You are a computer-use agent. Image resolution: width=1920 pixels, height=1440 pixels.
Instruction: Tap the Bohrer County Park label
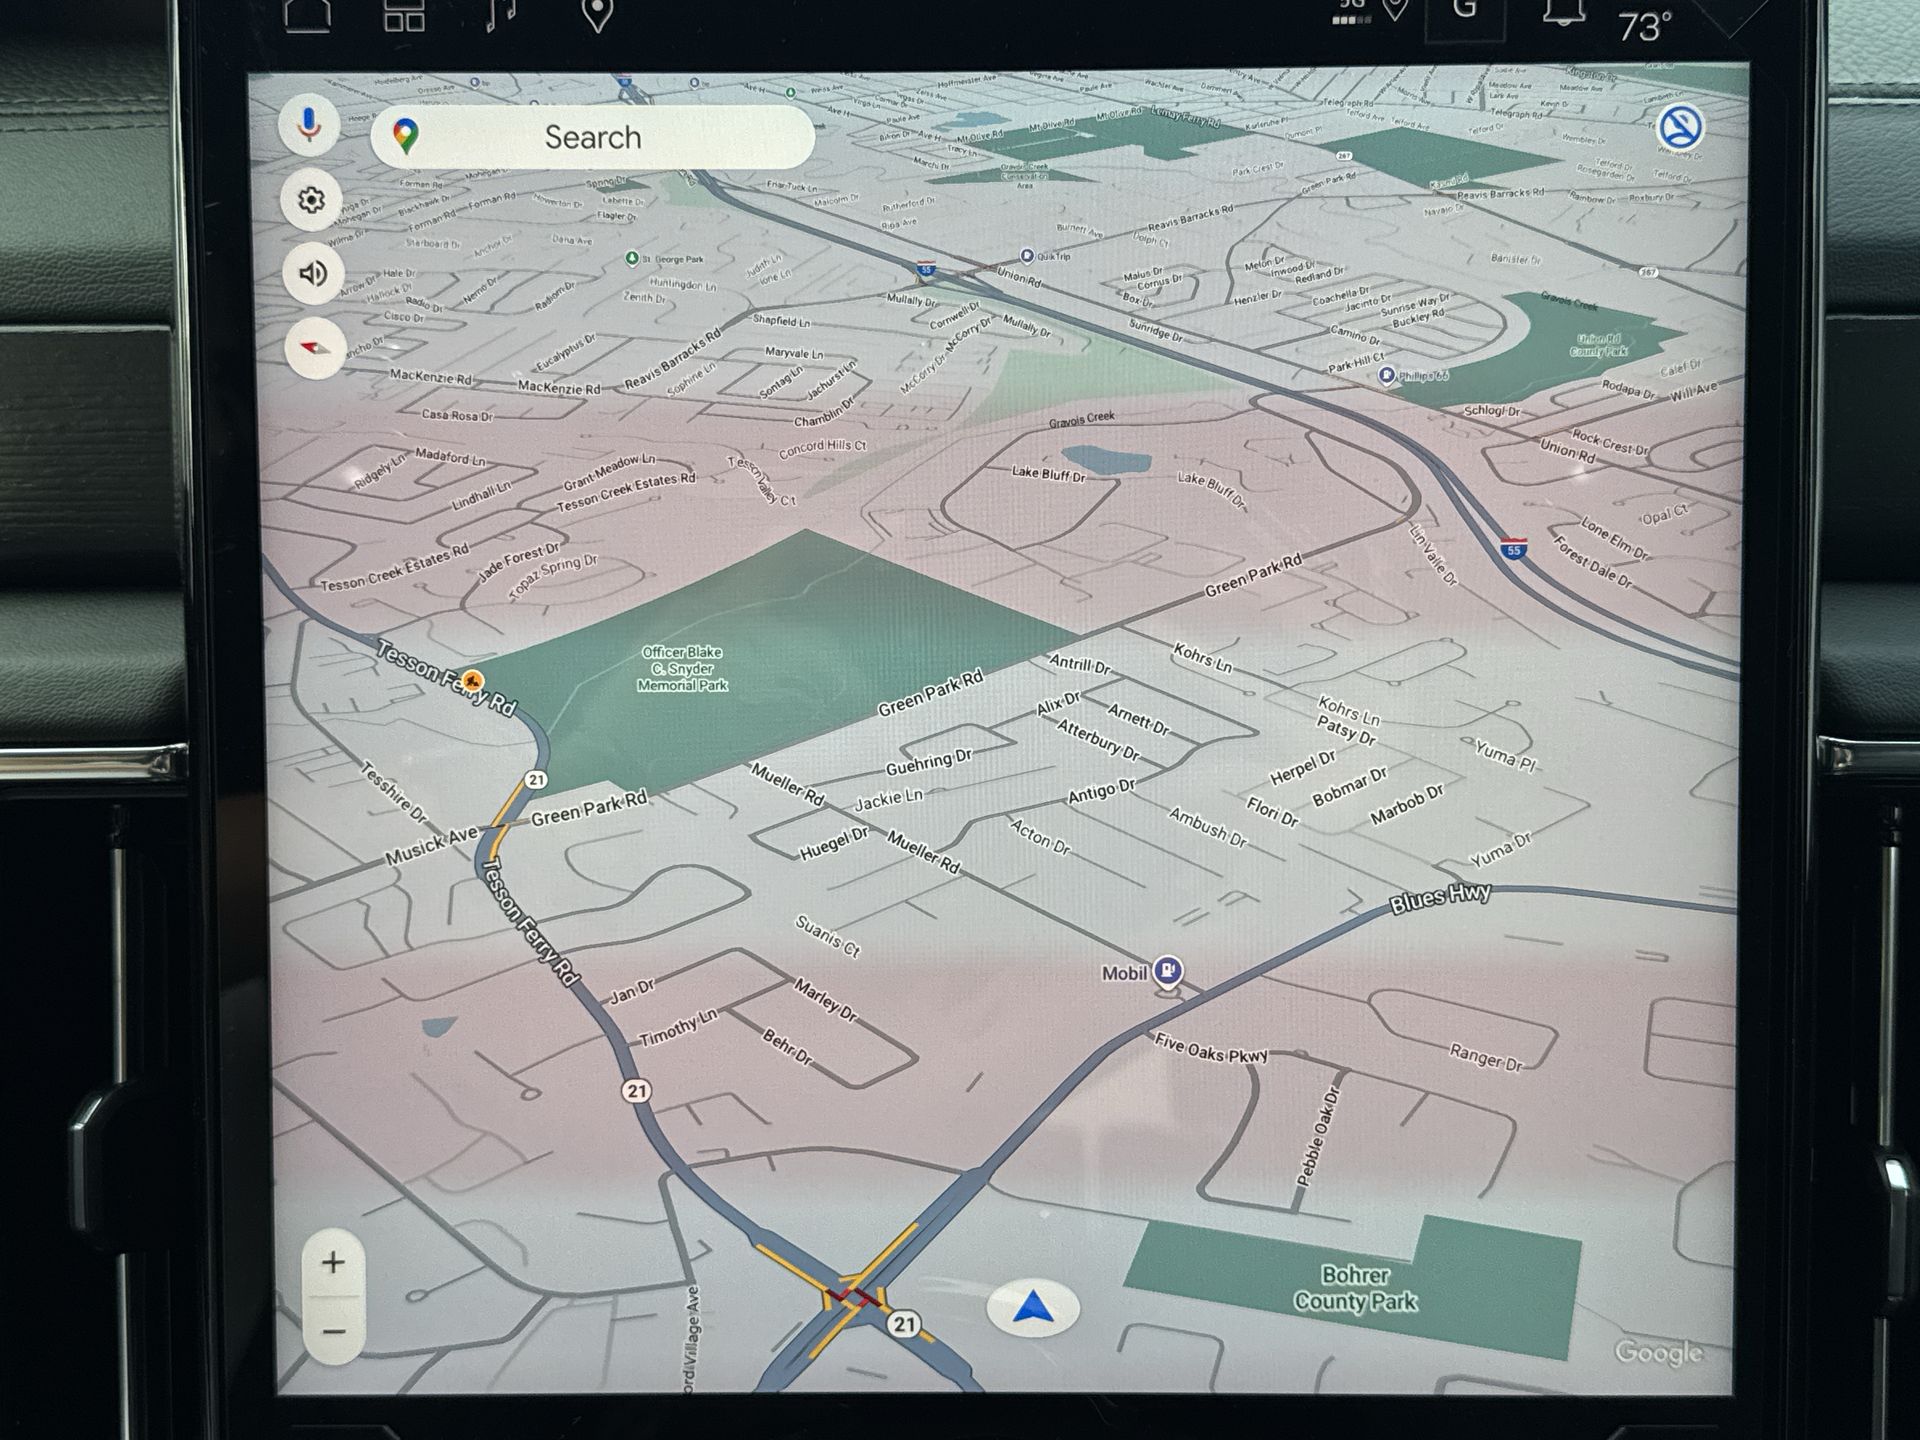1355,1288
